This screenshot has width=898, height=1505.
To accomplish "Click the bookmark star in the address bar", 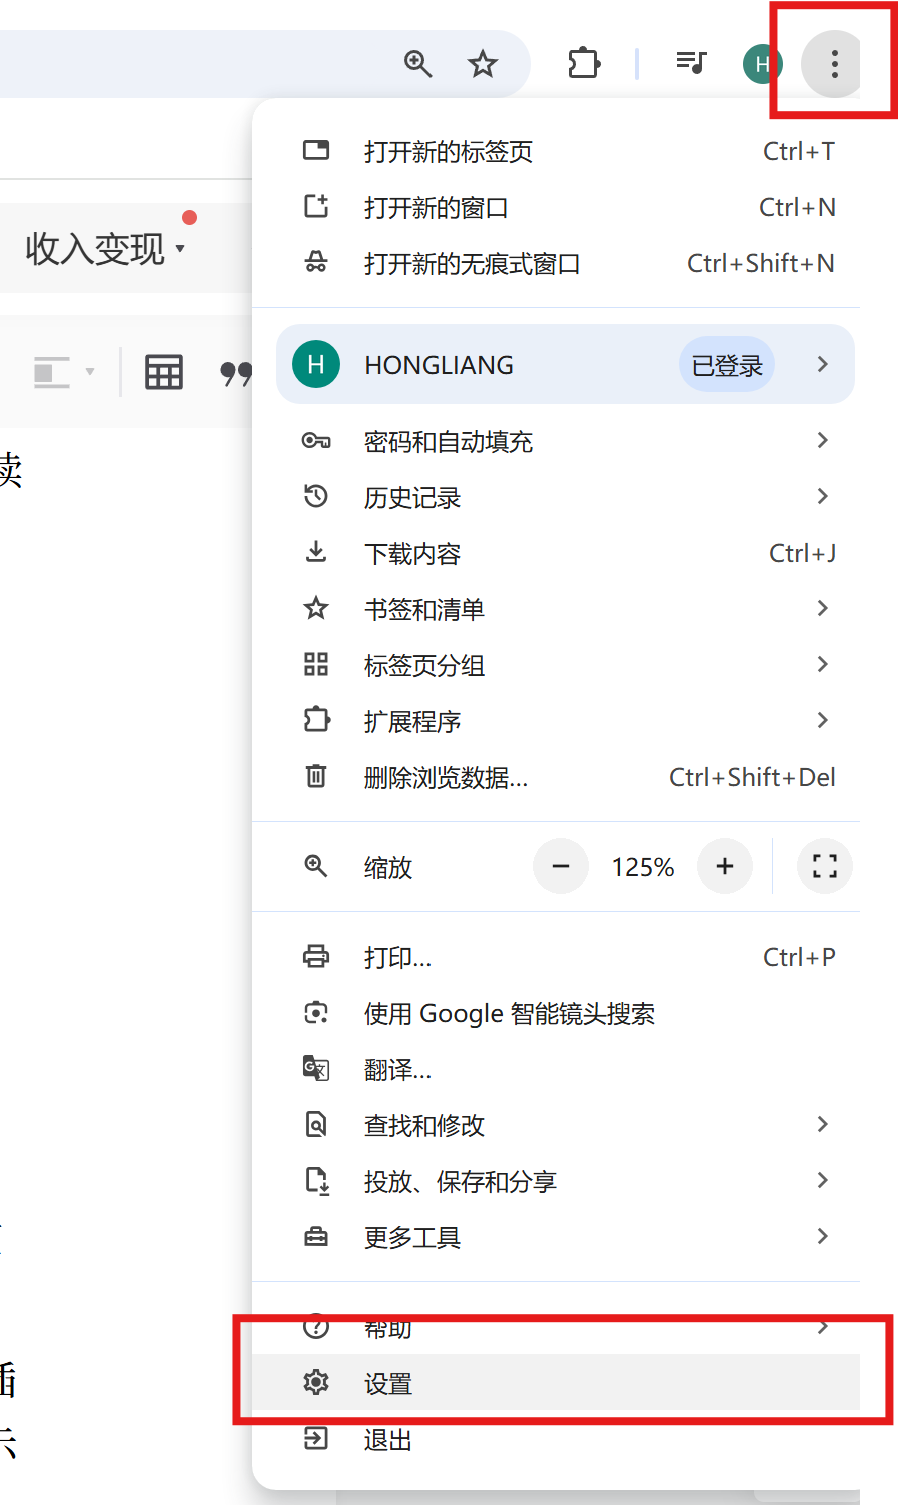I will pos(483,63).
